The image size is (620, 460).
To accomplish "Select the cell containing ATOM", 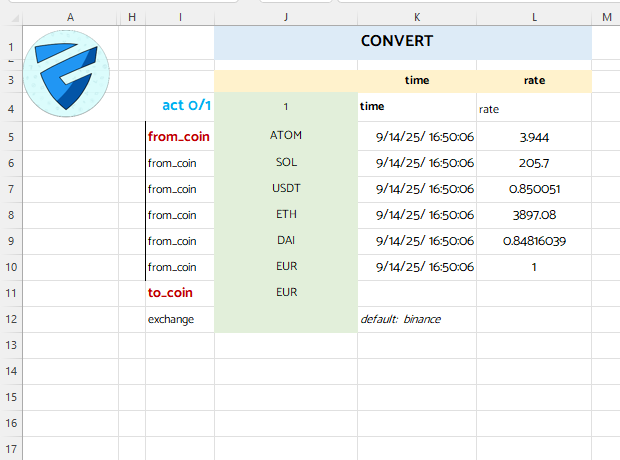I will (x=285, y=136).
